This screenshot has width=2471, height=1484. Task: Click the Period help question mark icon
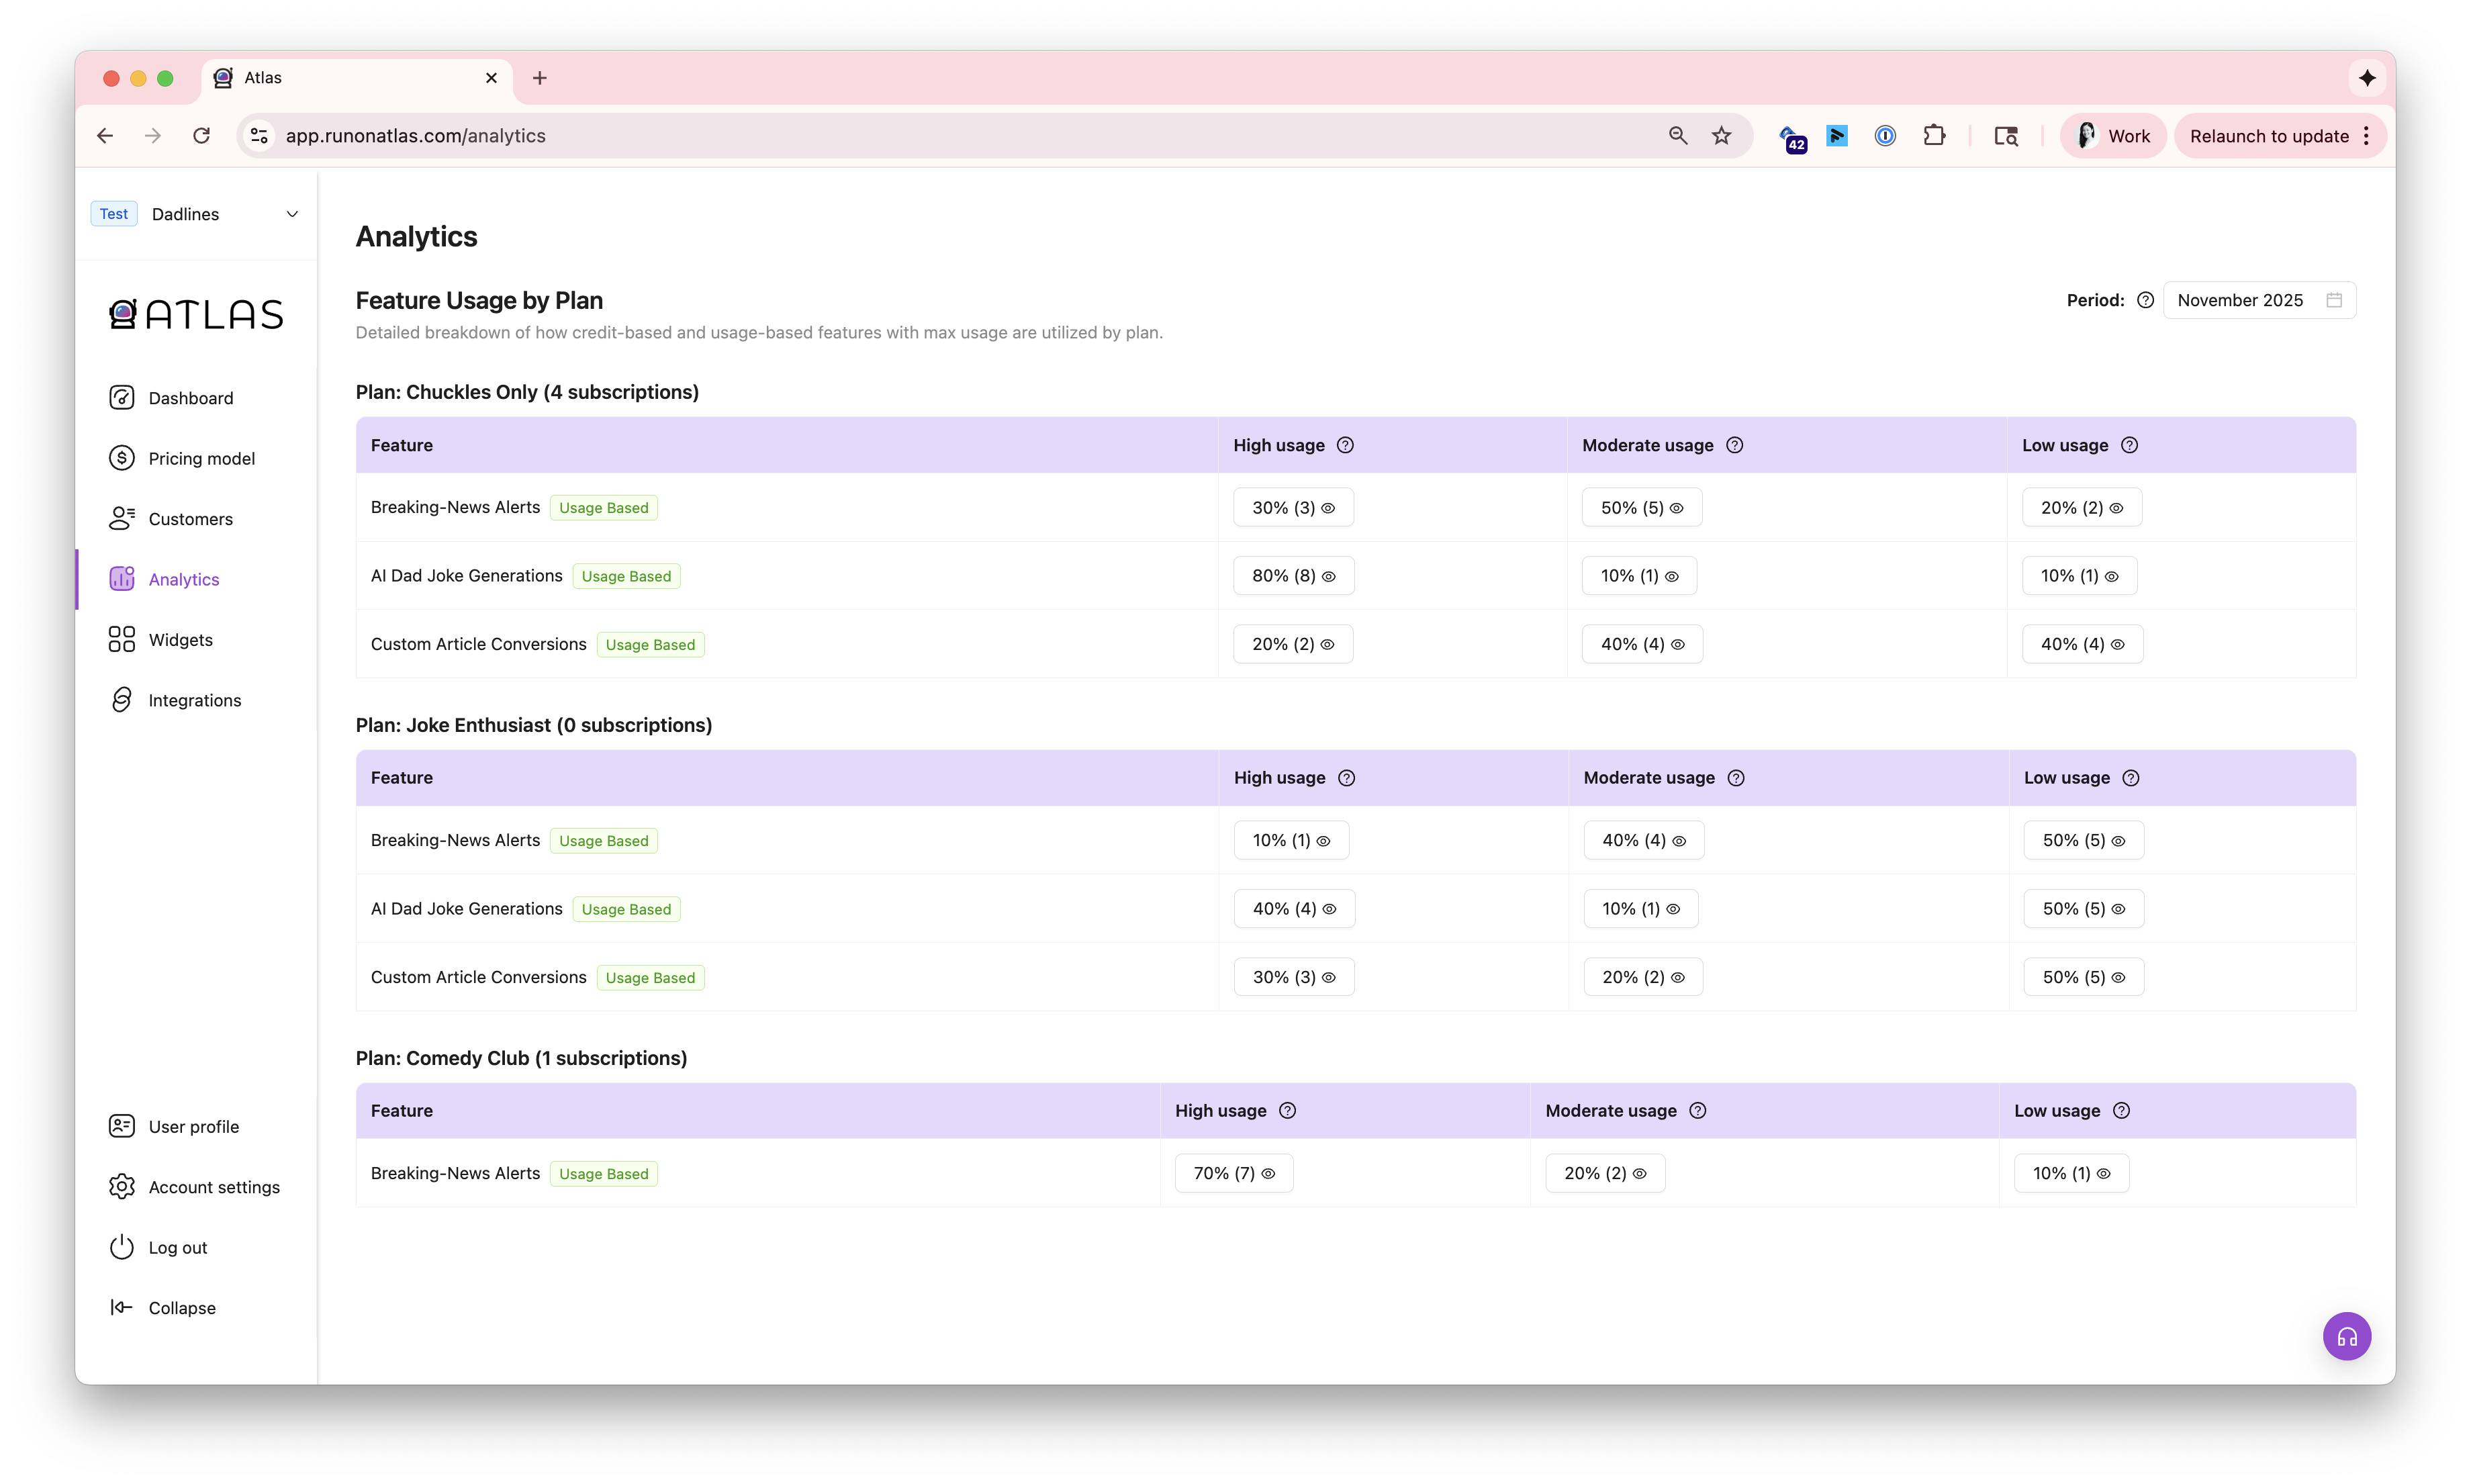(x=2145, y=300)
